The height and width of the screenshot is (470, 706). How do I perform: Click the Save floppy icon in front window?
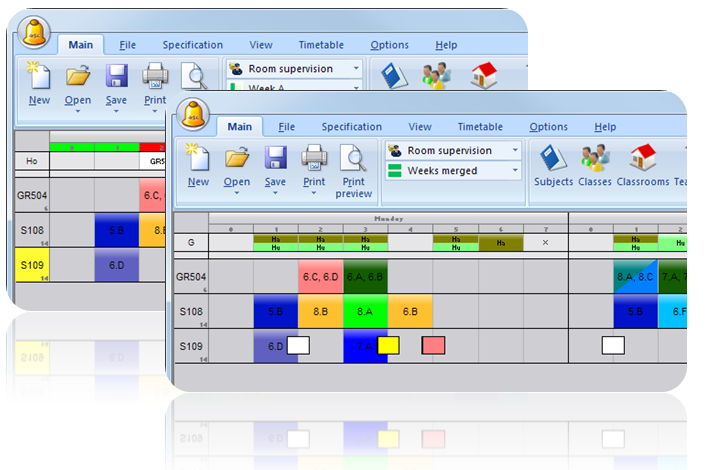click(276, 158)
